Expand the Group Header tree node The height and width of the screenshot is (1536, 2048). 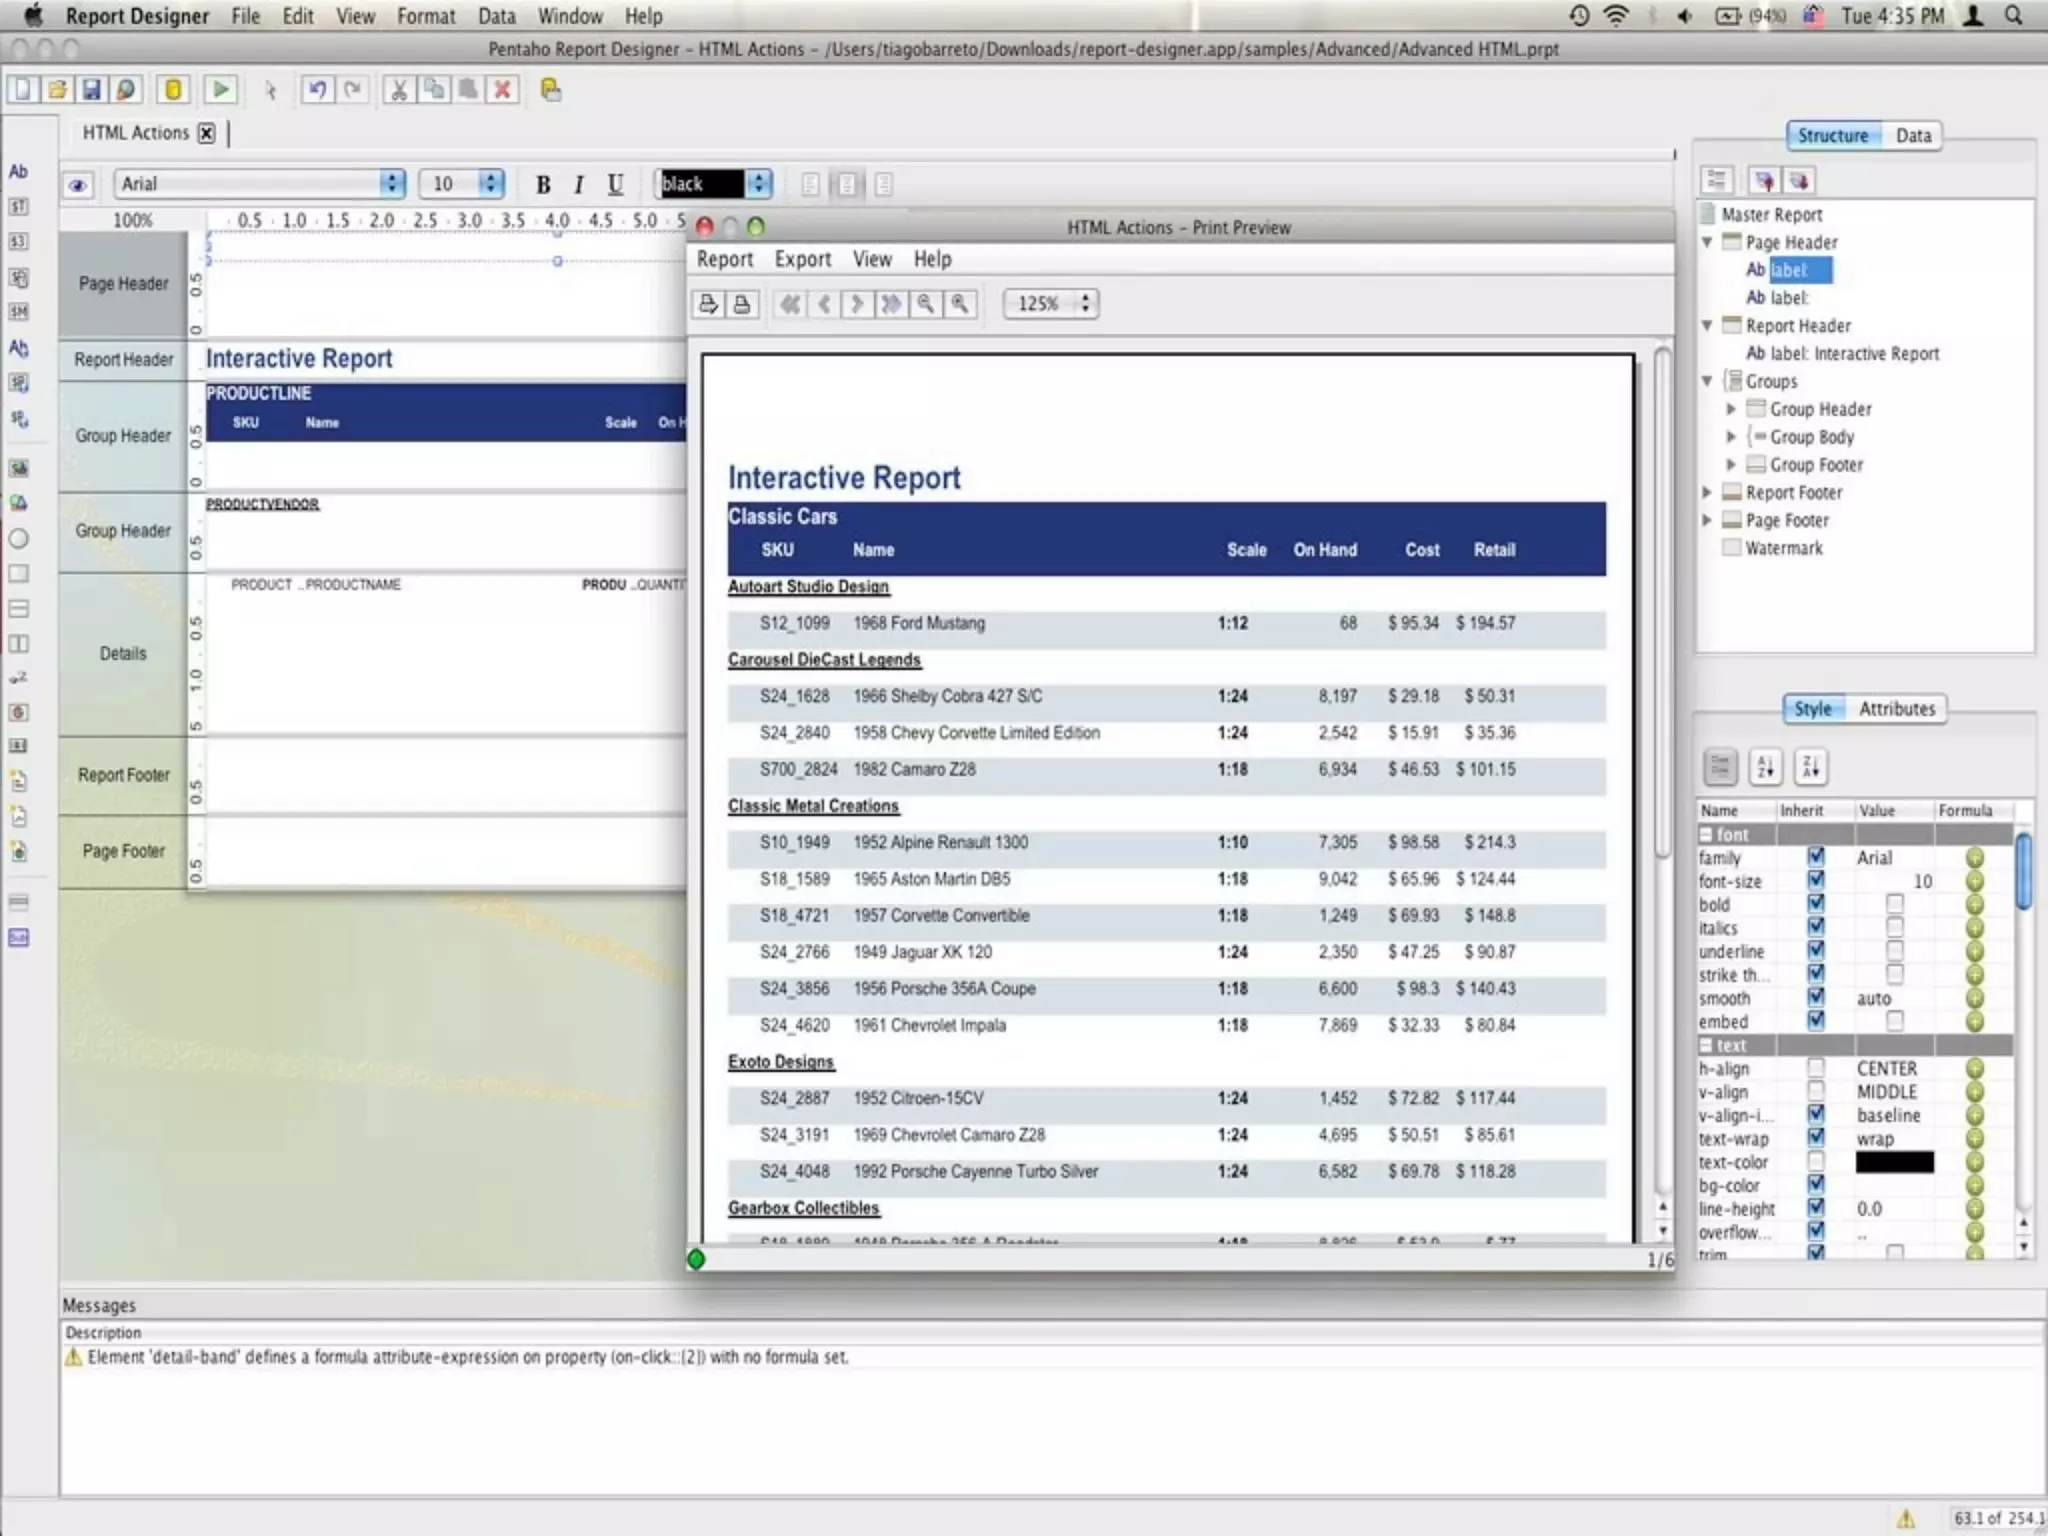[x=1731, y=409]
